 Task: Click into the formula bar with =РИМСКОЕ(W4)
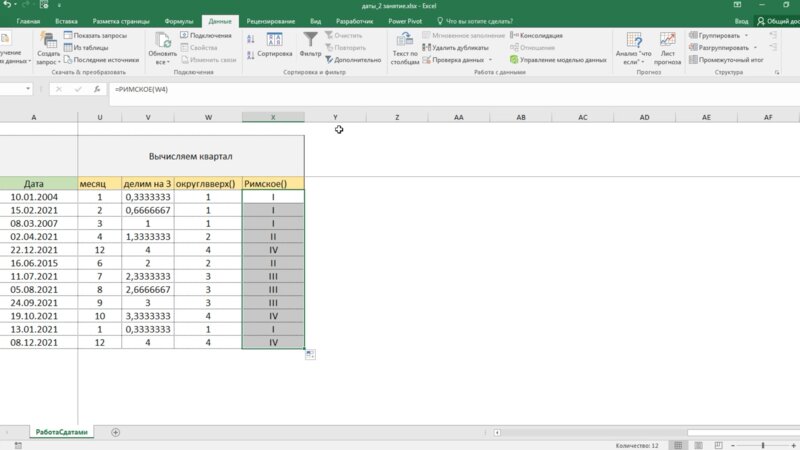[x=454, y=89]
